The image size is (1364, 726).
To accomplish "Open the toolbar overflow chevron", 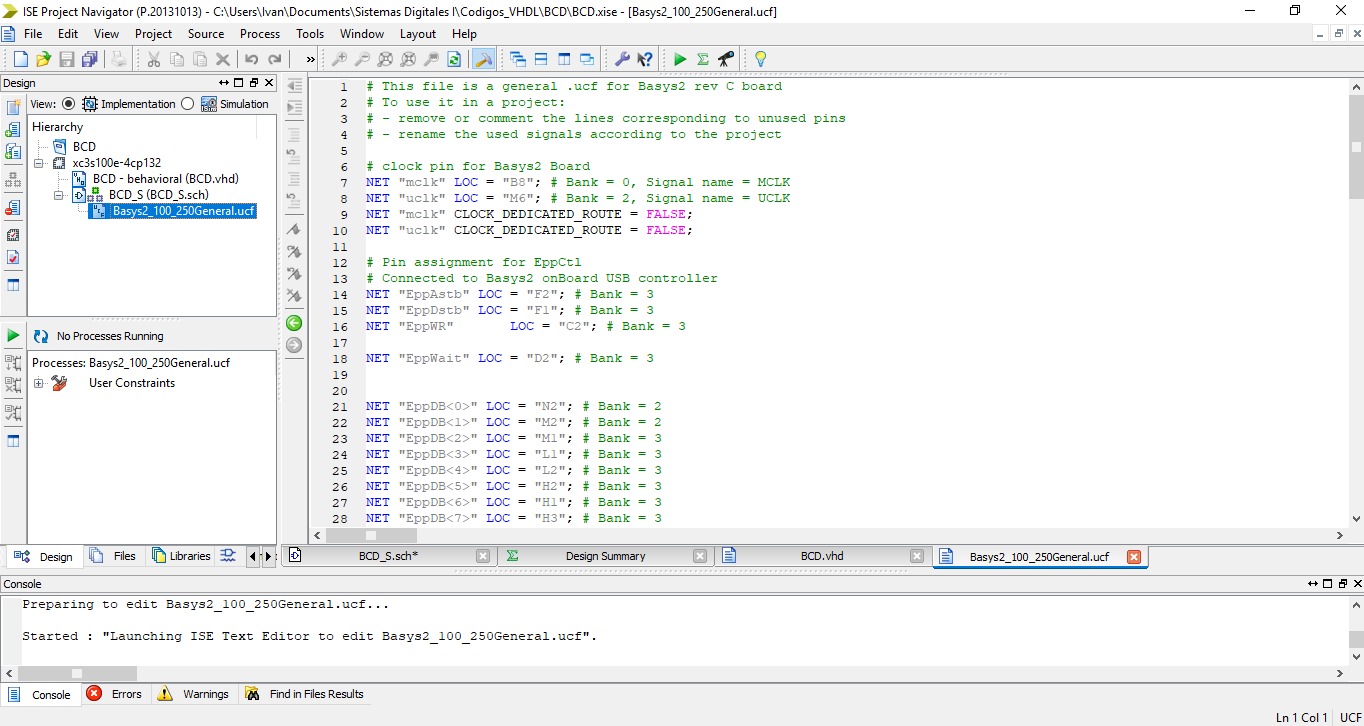I will click(310, 58).
